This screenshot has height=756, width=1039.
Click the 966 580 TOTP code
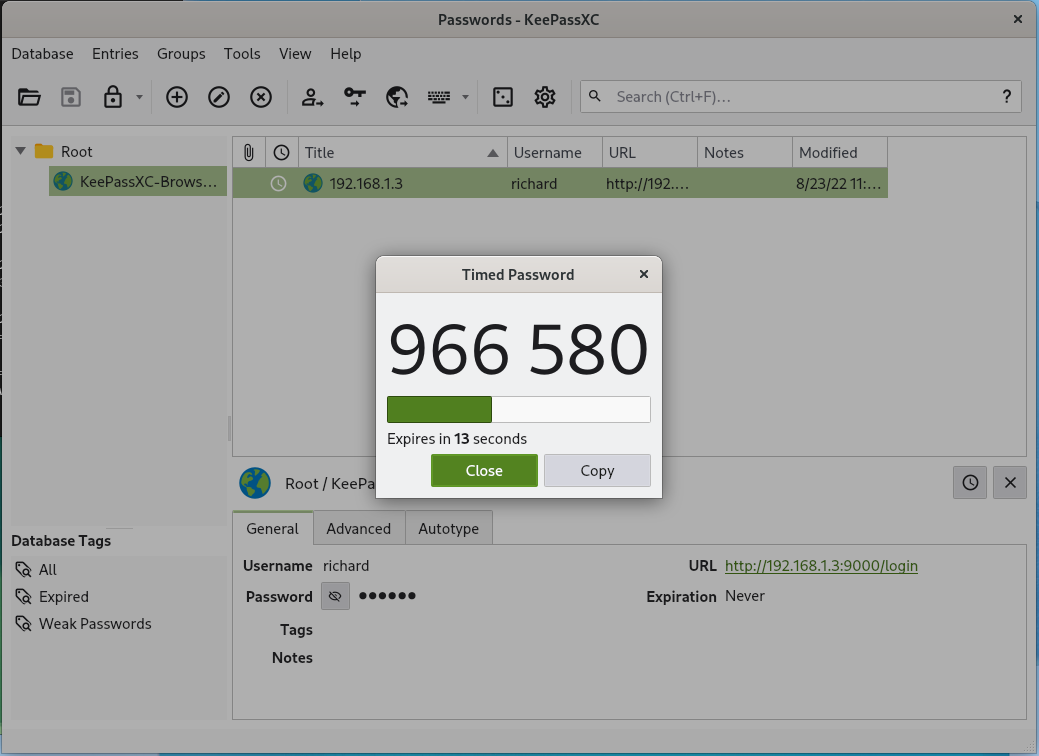[518, 349]
